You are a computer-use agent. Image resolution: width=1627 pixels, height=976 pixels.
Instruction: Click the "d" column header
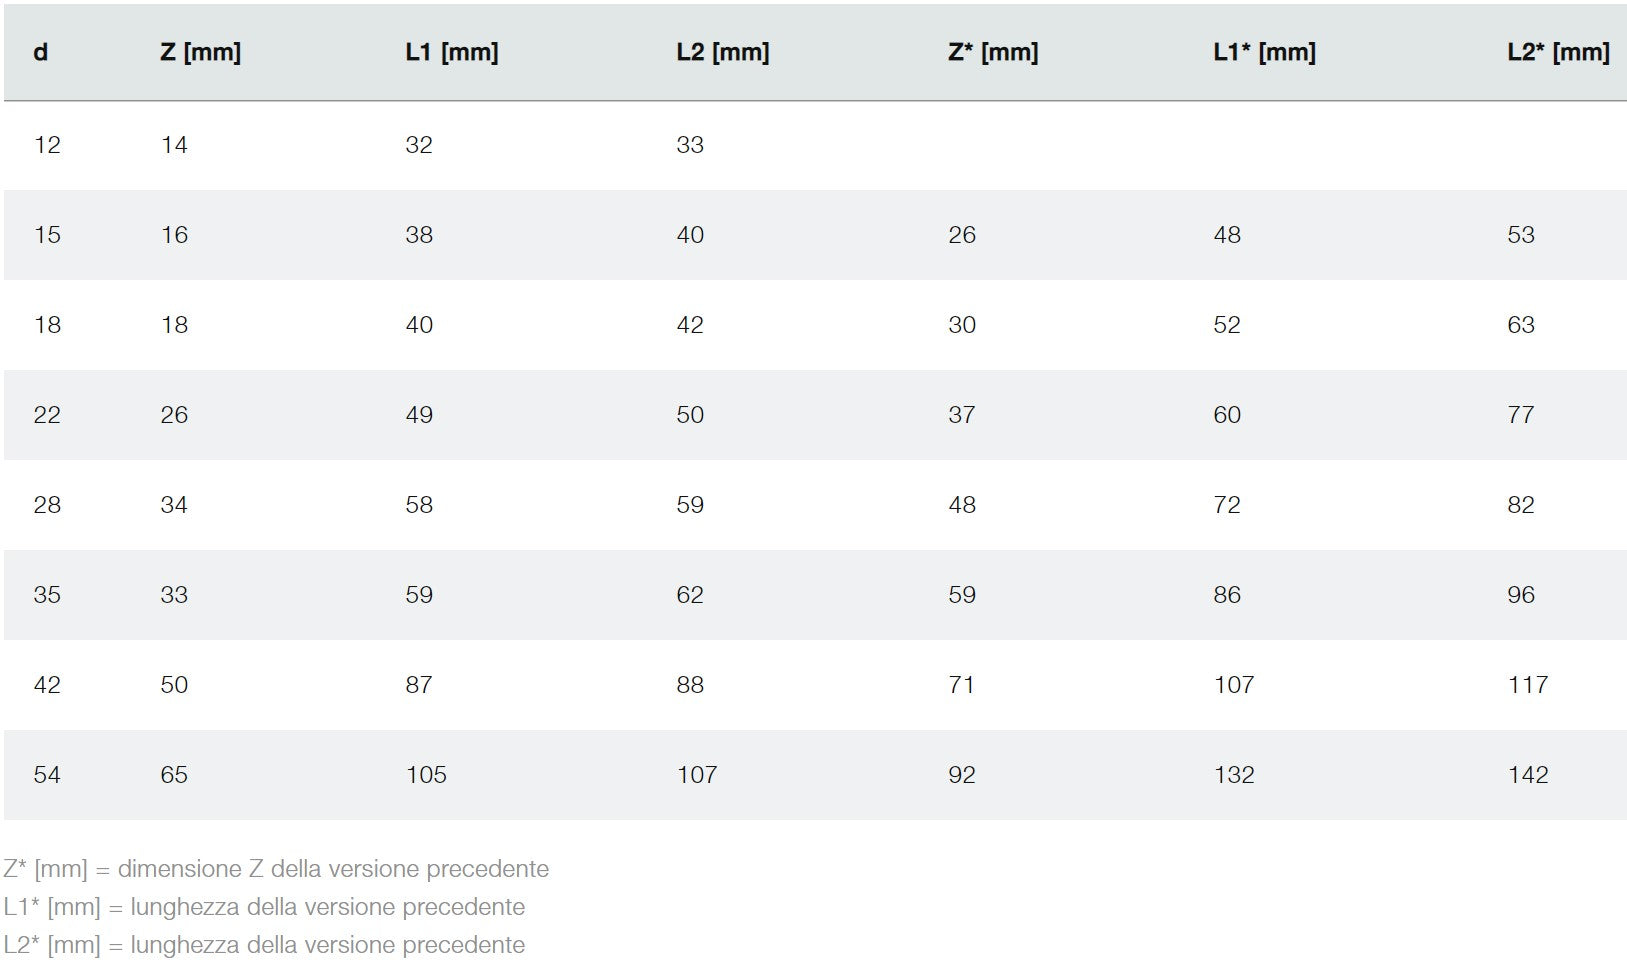click(x=41, y=52)
